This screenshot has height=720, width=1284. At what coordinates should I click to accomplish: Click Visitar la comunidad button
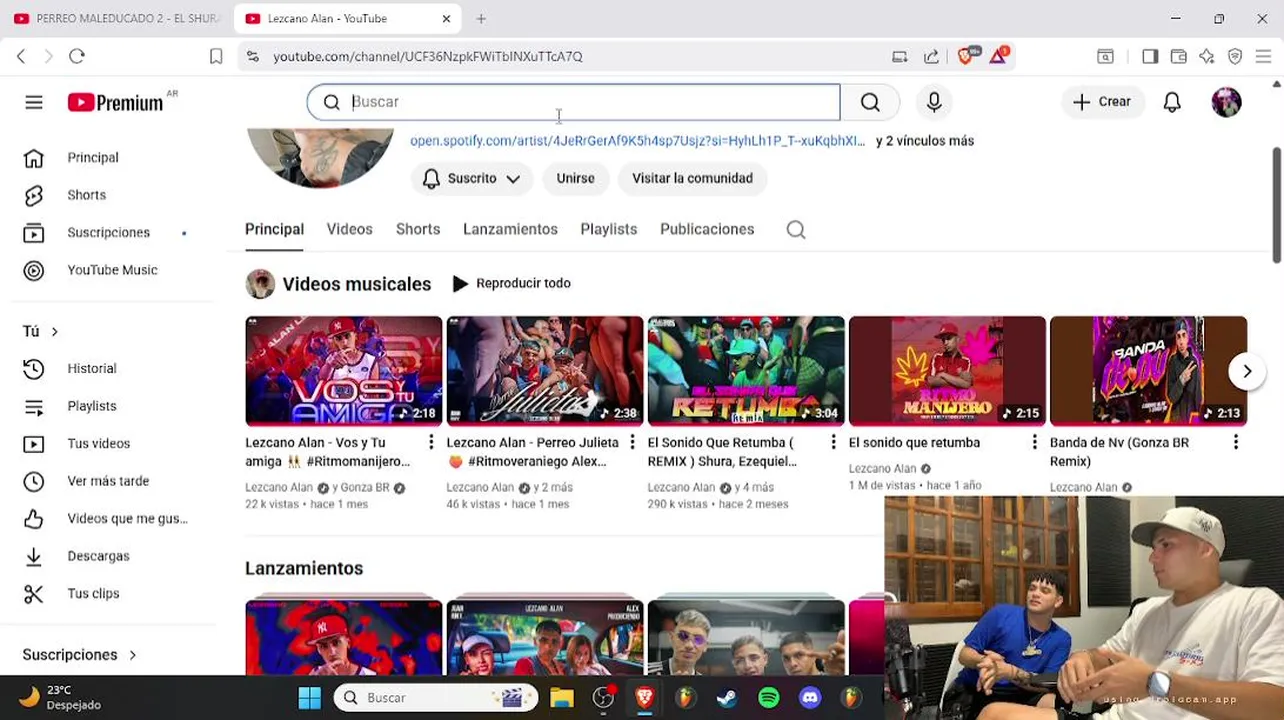[x=692, y=179]
